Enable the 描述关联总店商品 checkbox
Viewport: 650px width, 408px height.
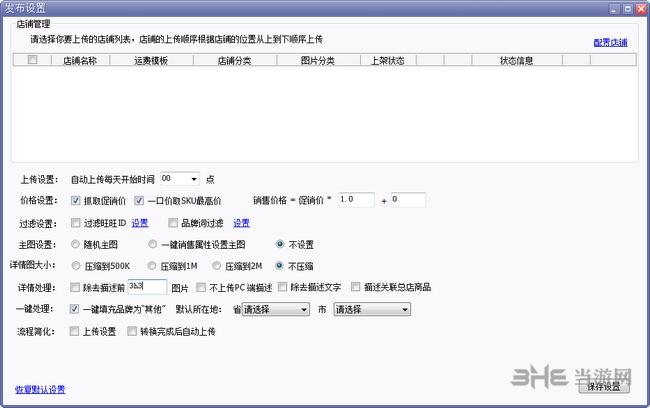tap(355, 287)
